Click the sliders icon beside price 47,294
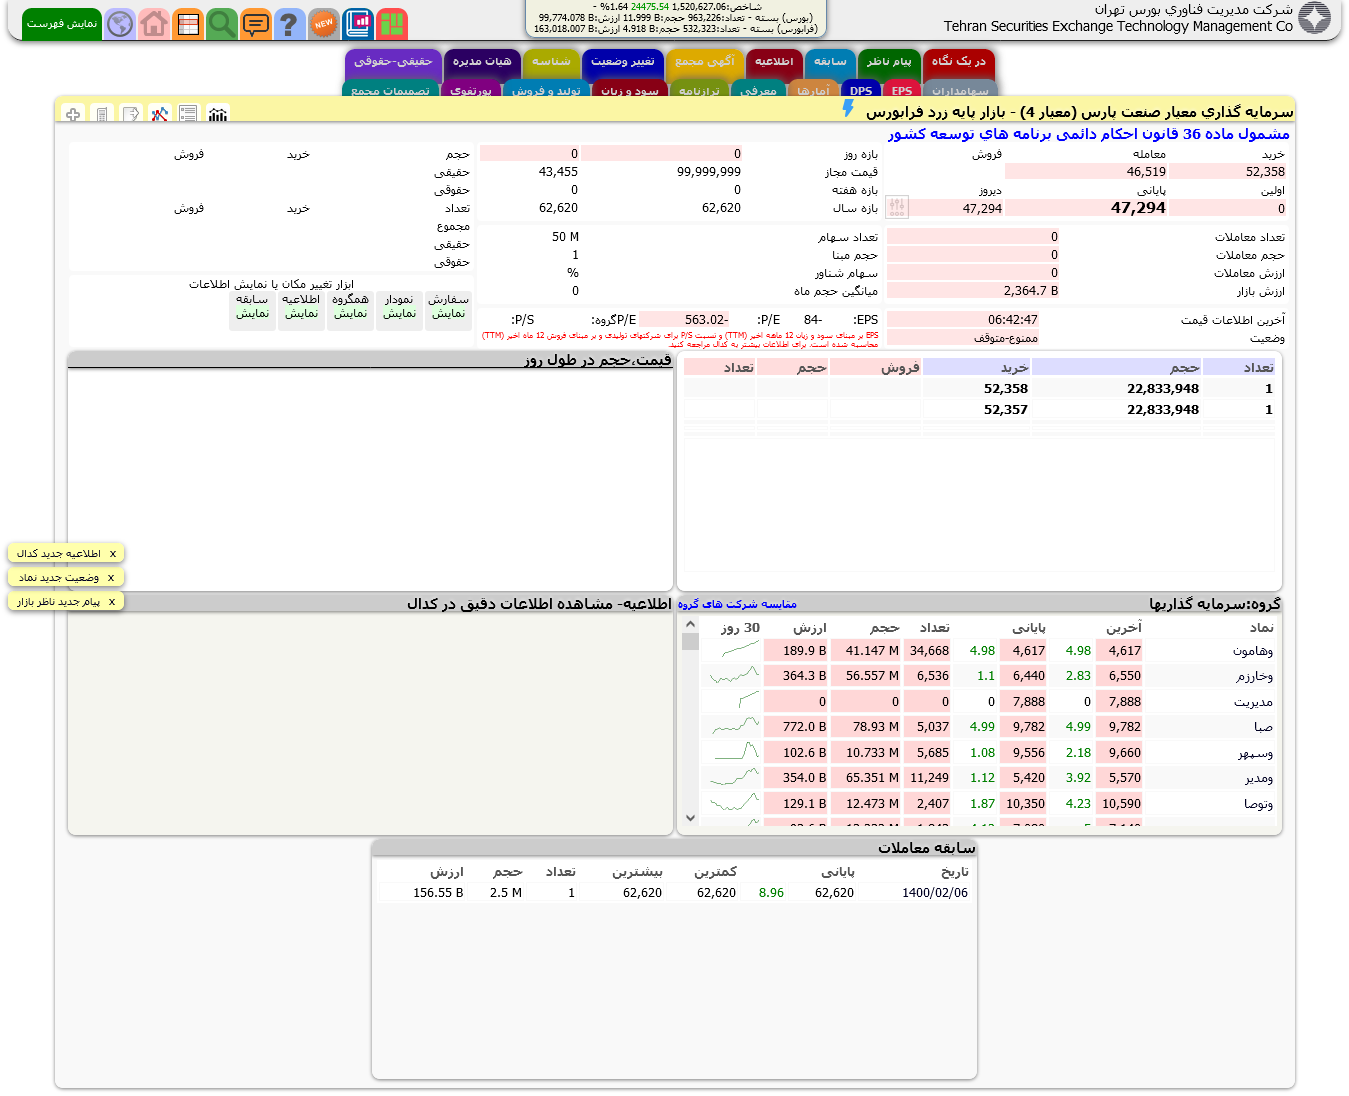This screenshot has height=1096, width=1349. point(897,207)
